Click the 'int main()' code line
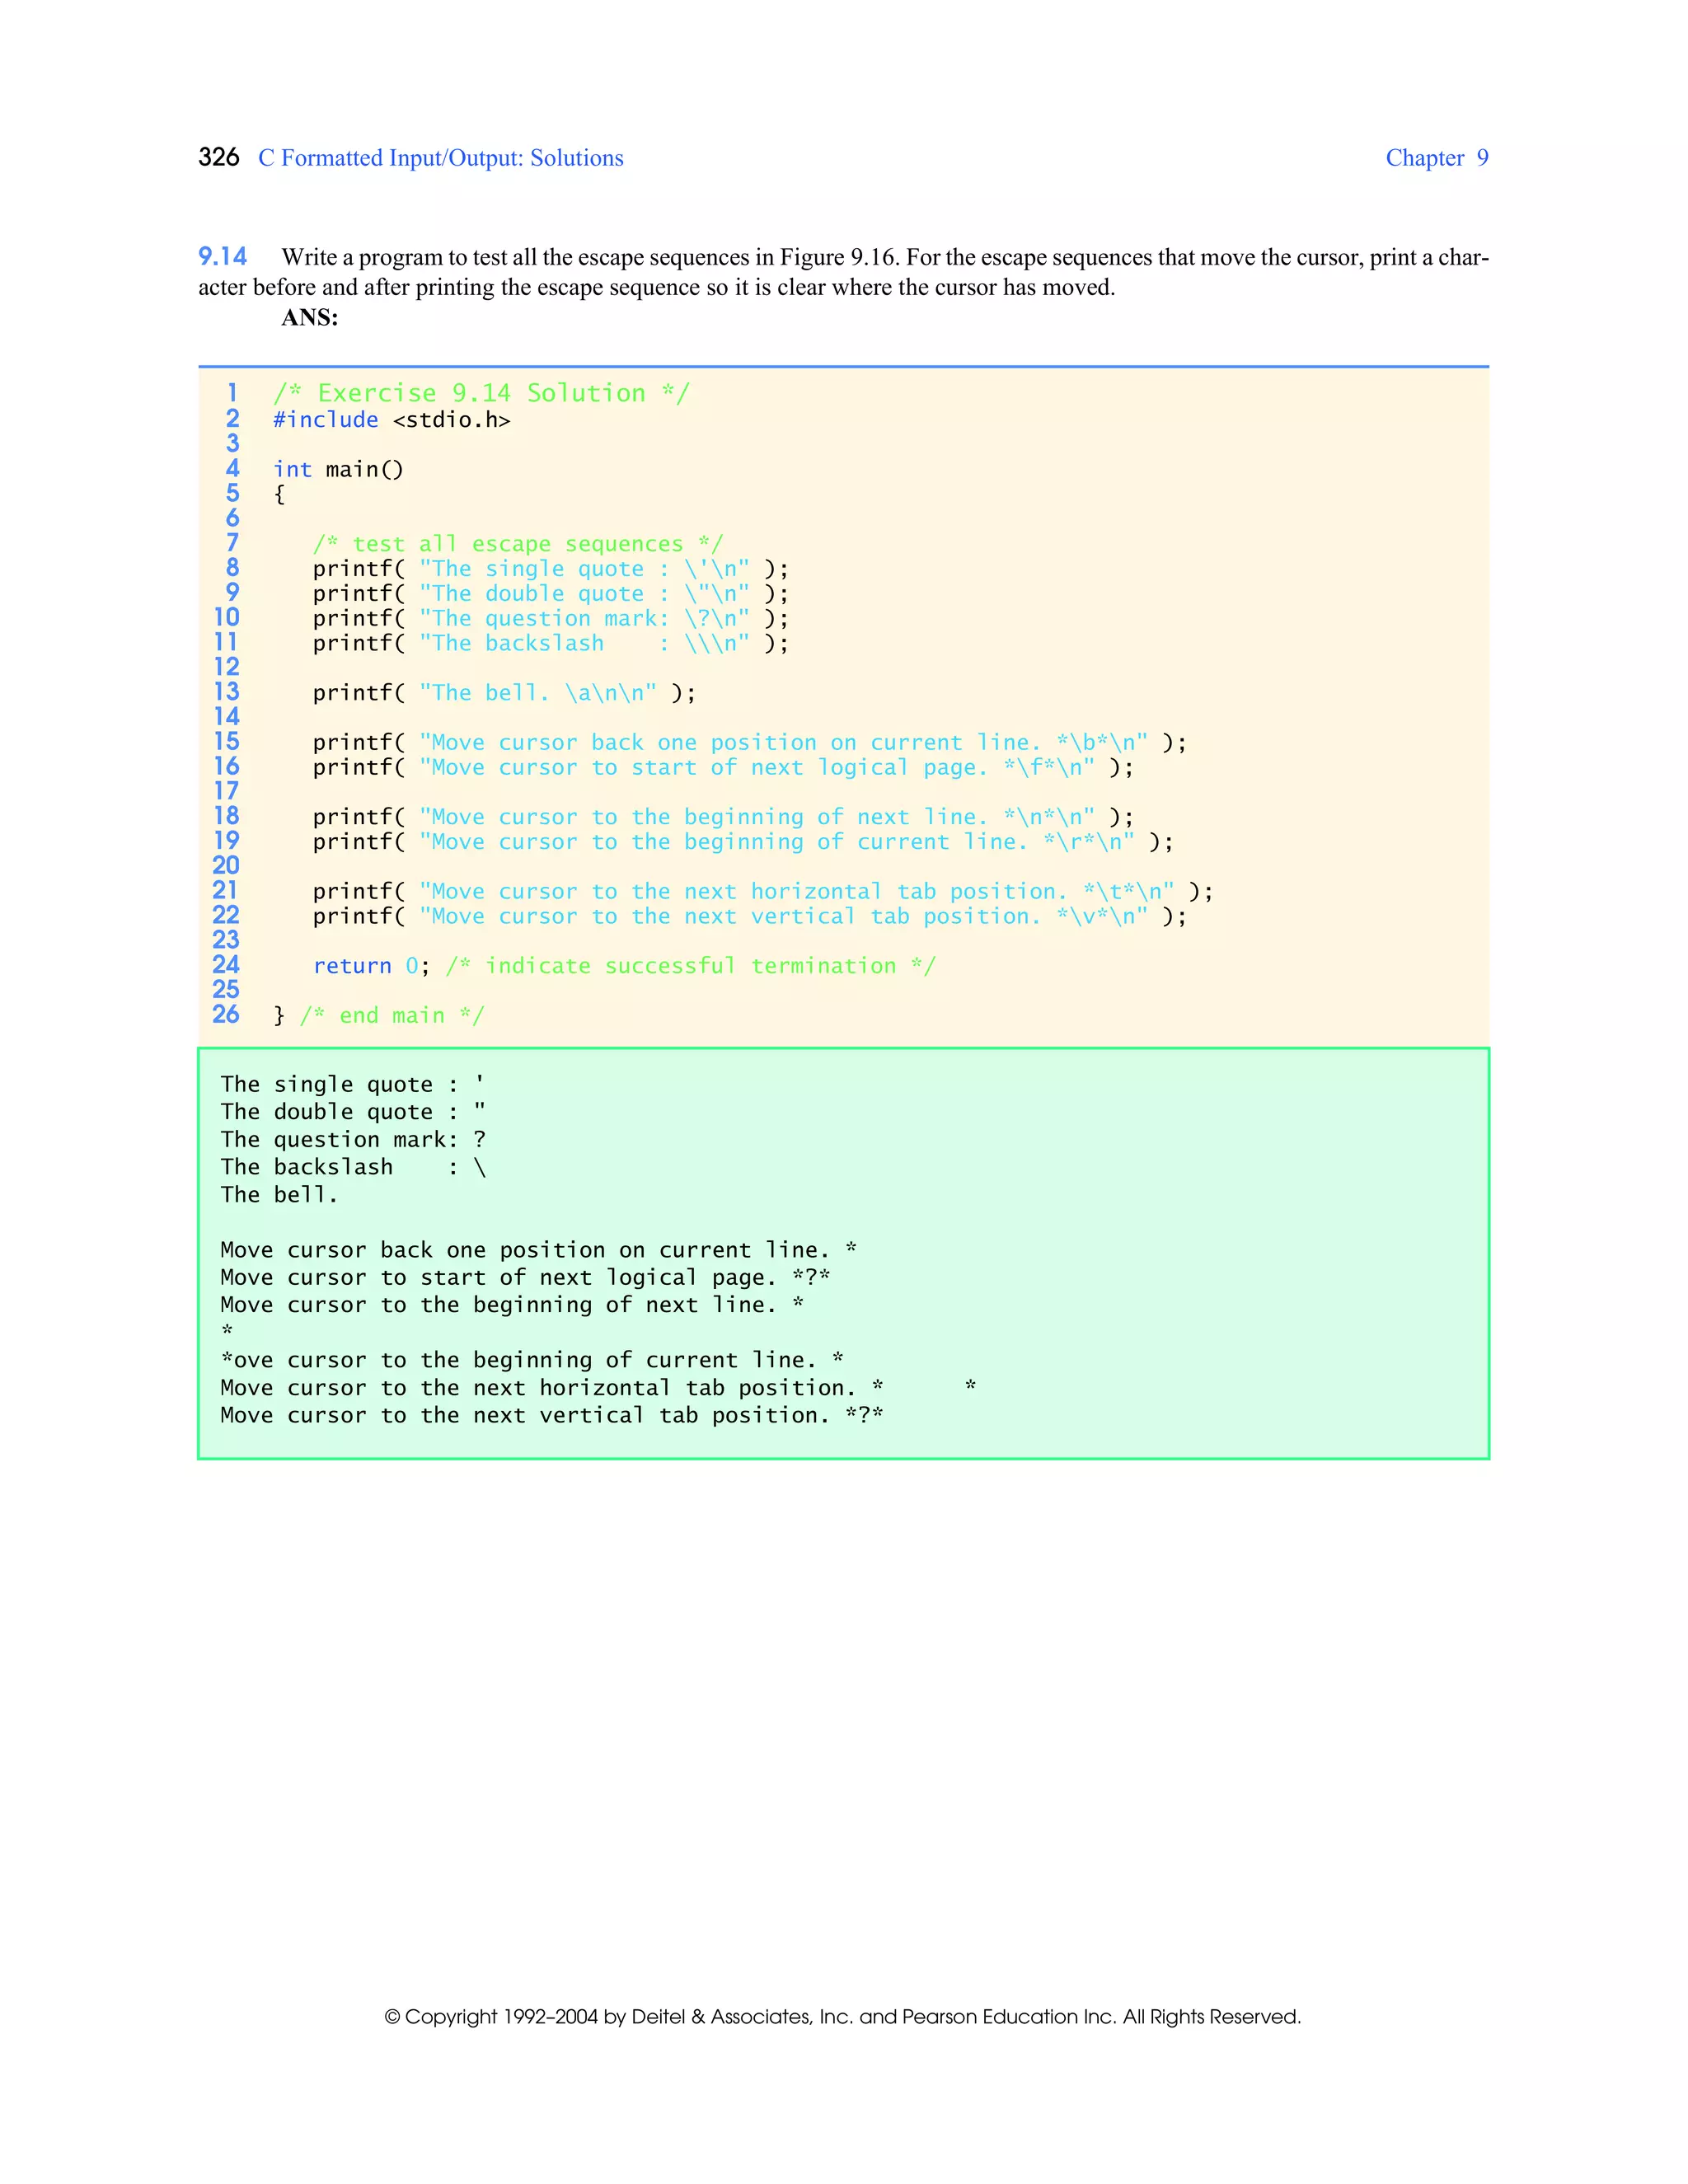Image resolution: width=1688 pixels, height=2184 pixels. click(338, 469)
